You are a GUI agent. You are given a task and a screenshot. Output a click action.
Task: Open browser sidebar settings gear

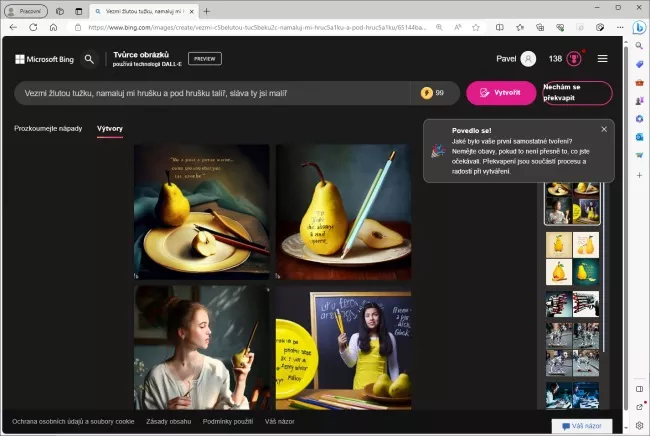pos(638,425)
